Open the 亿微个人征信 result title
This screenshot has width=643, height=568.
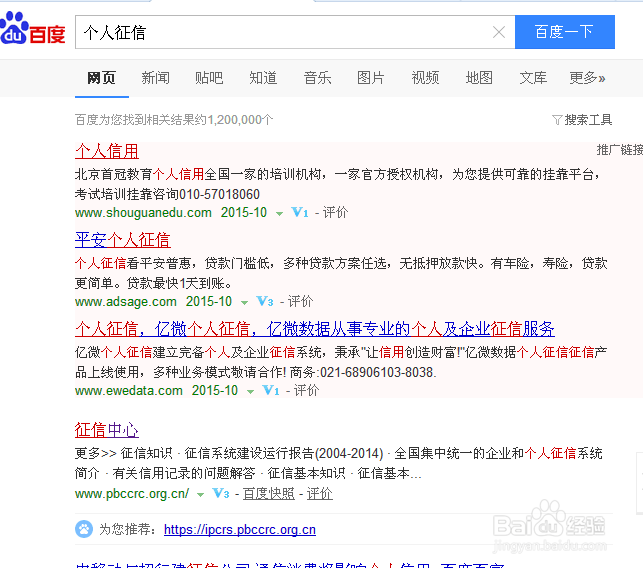click(x=315, y=329)
